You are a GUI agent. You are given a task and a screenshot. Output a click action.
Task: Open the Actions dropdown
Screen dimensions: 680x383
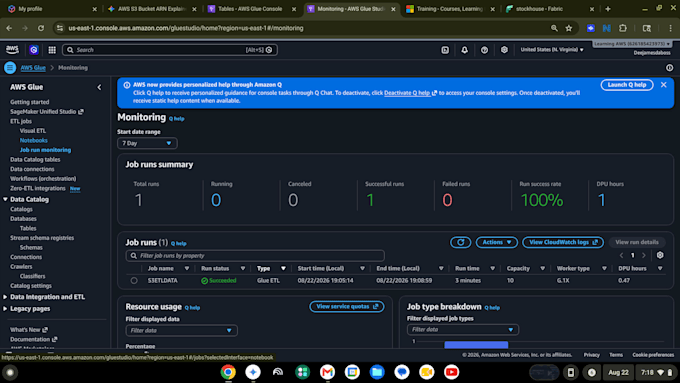(497, 242)
